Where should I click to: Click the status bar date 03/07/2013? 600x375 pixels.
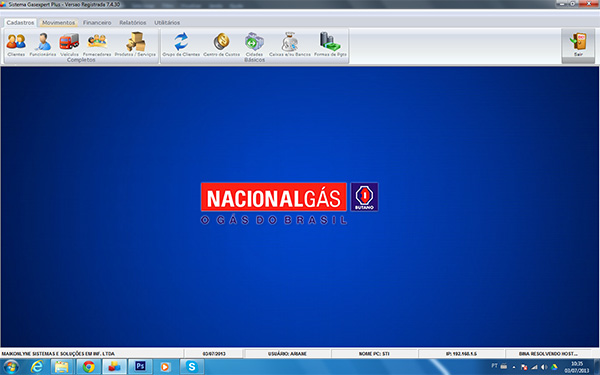point(214,354)
